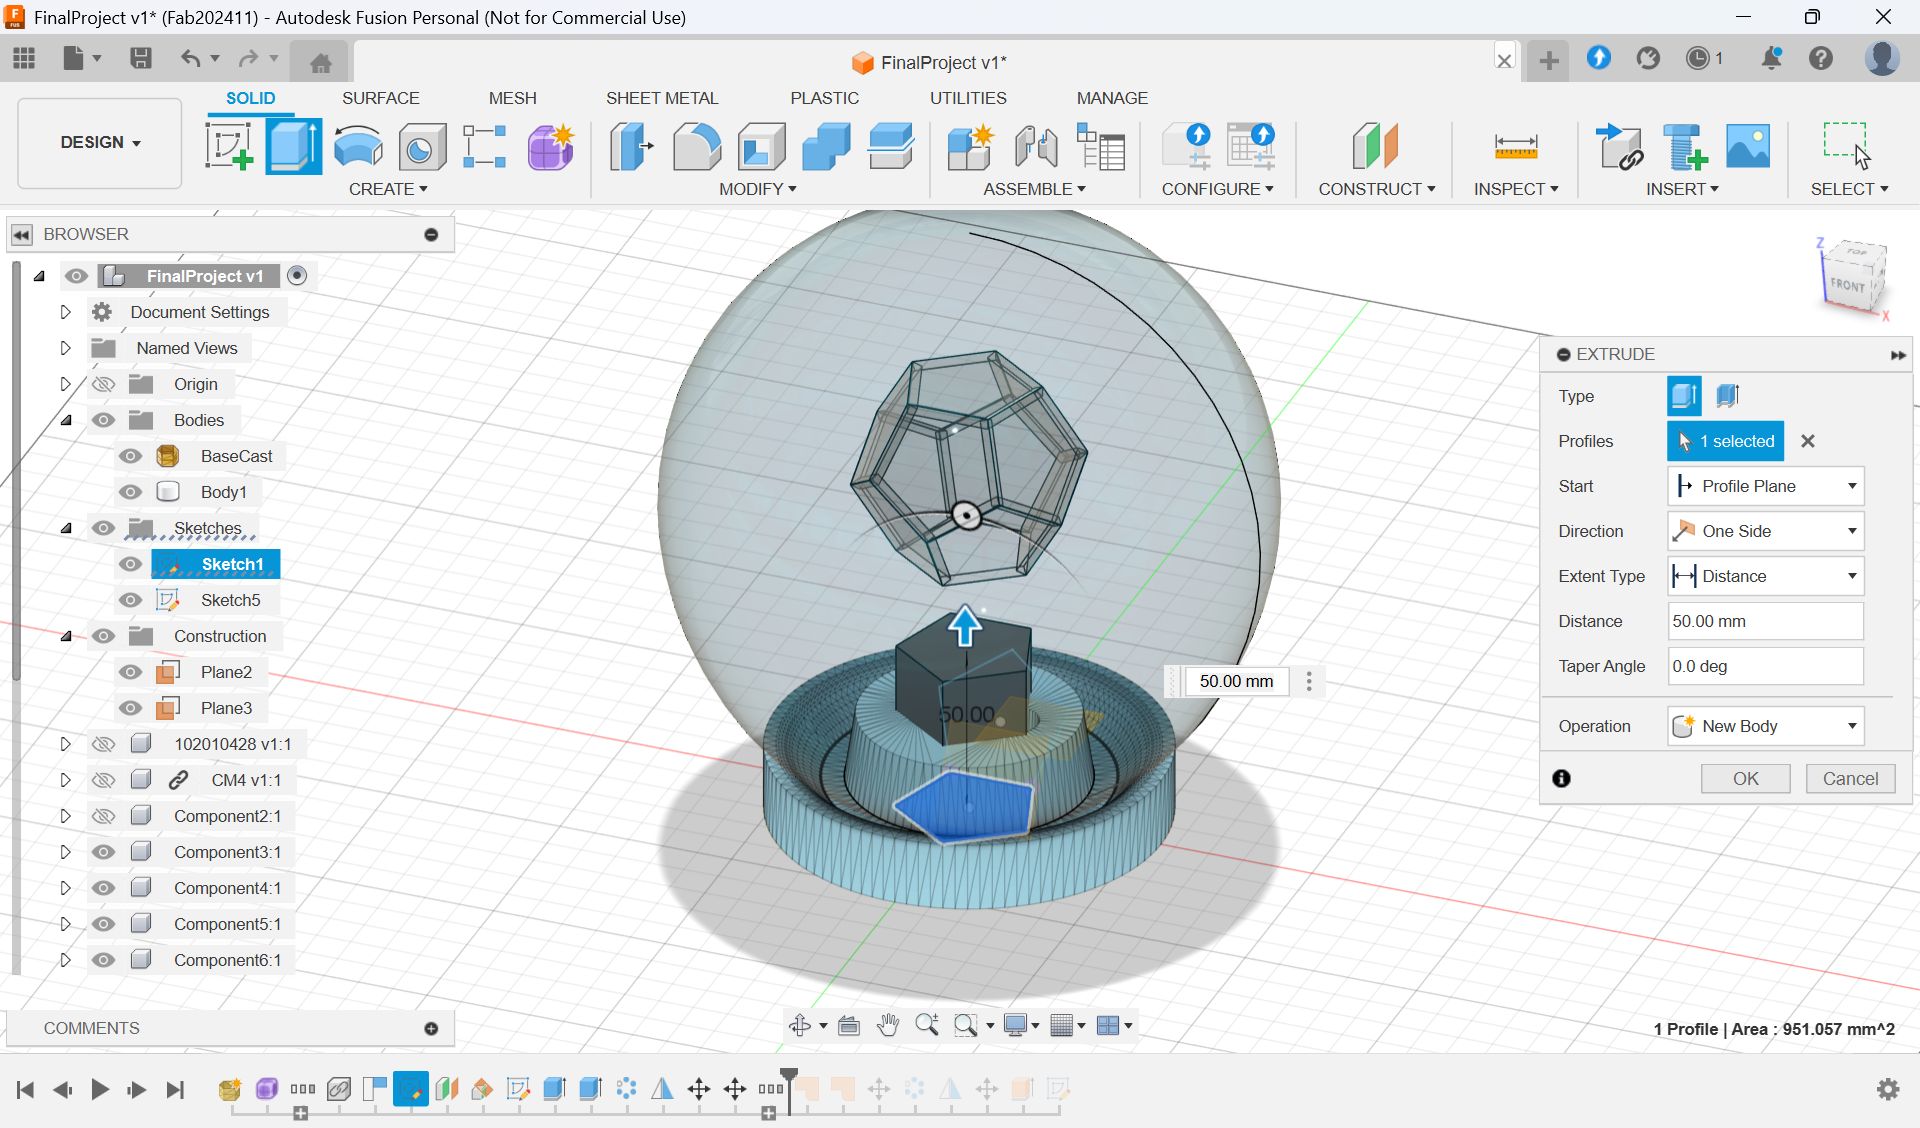
Task: Click the New Component icon
Action: (970, 146)
